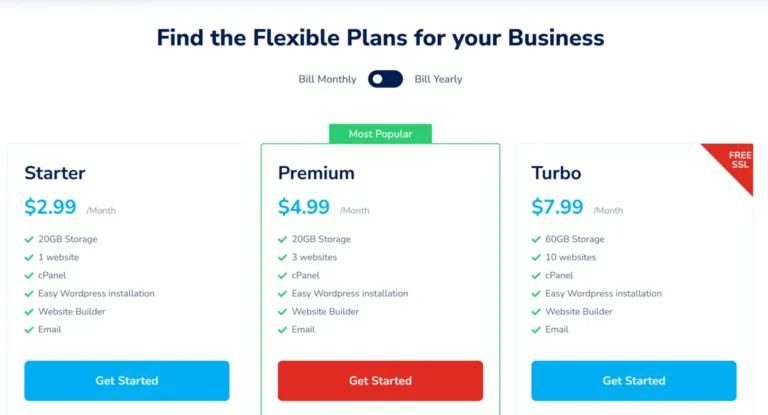
Task: Click the Premium $4.99 price
Action: (304, 207)
